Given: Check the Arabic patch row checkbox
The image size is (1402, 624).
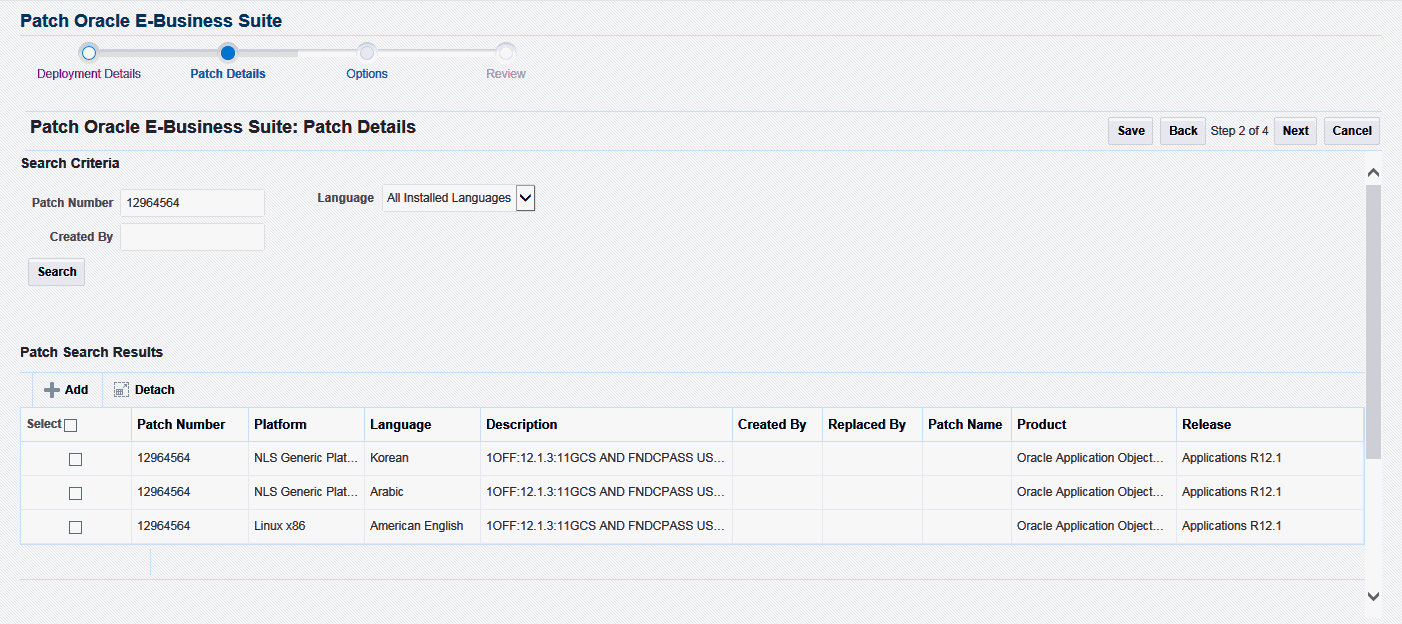Looking at the screenshot, I should click(x=75, y=493).
